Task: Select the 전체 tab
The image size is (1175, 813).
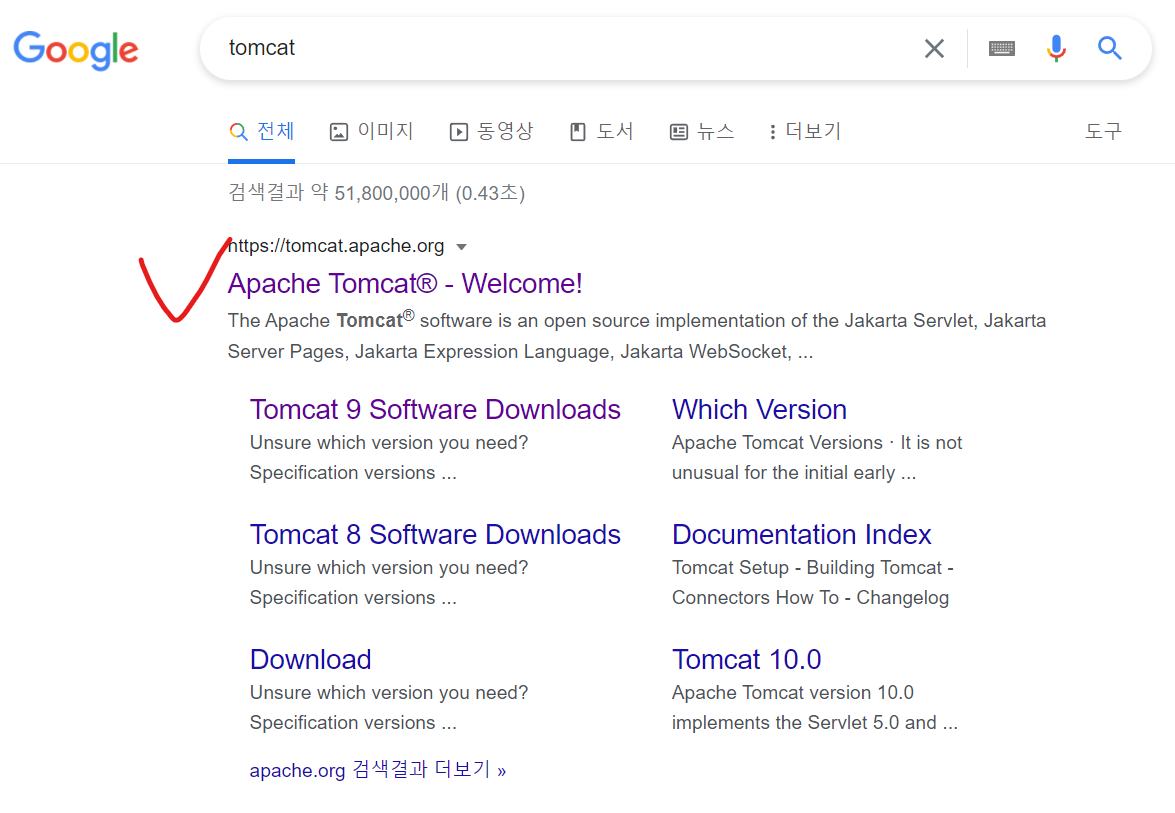Action: [262, 132]
